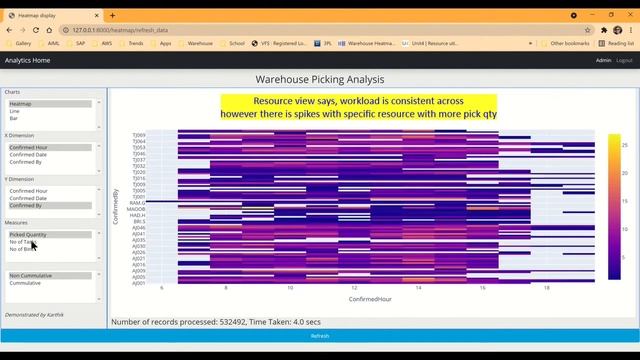Screen dimensions: 640x360
Task: Choose Confirmed Hour for Y Dimension
Action: coord(50,191)
